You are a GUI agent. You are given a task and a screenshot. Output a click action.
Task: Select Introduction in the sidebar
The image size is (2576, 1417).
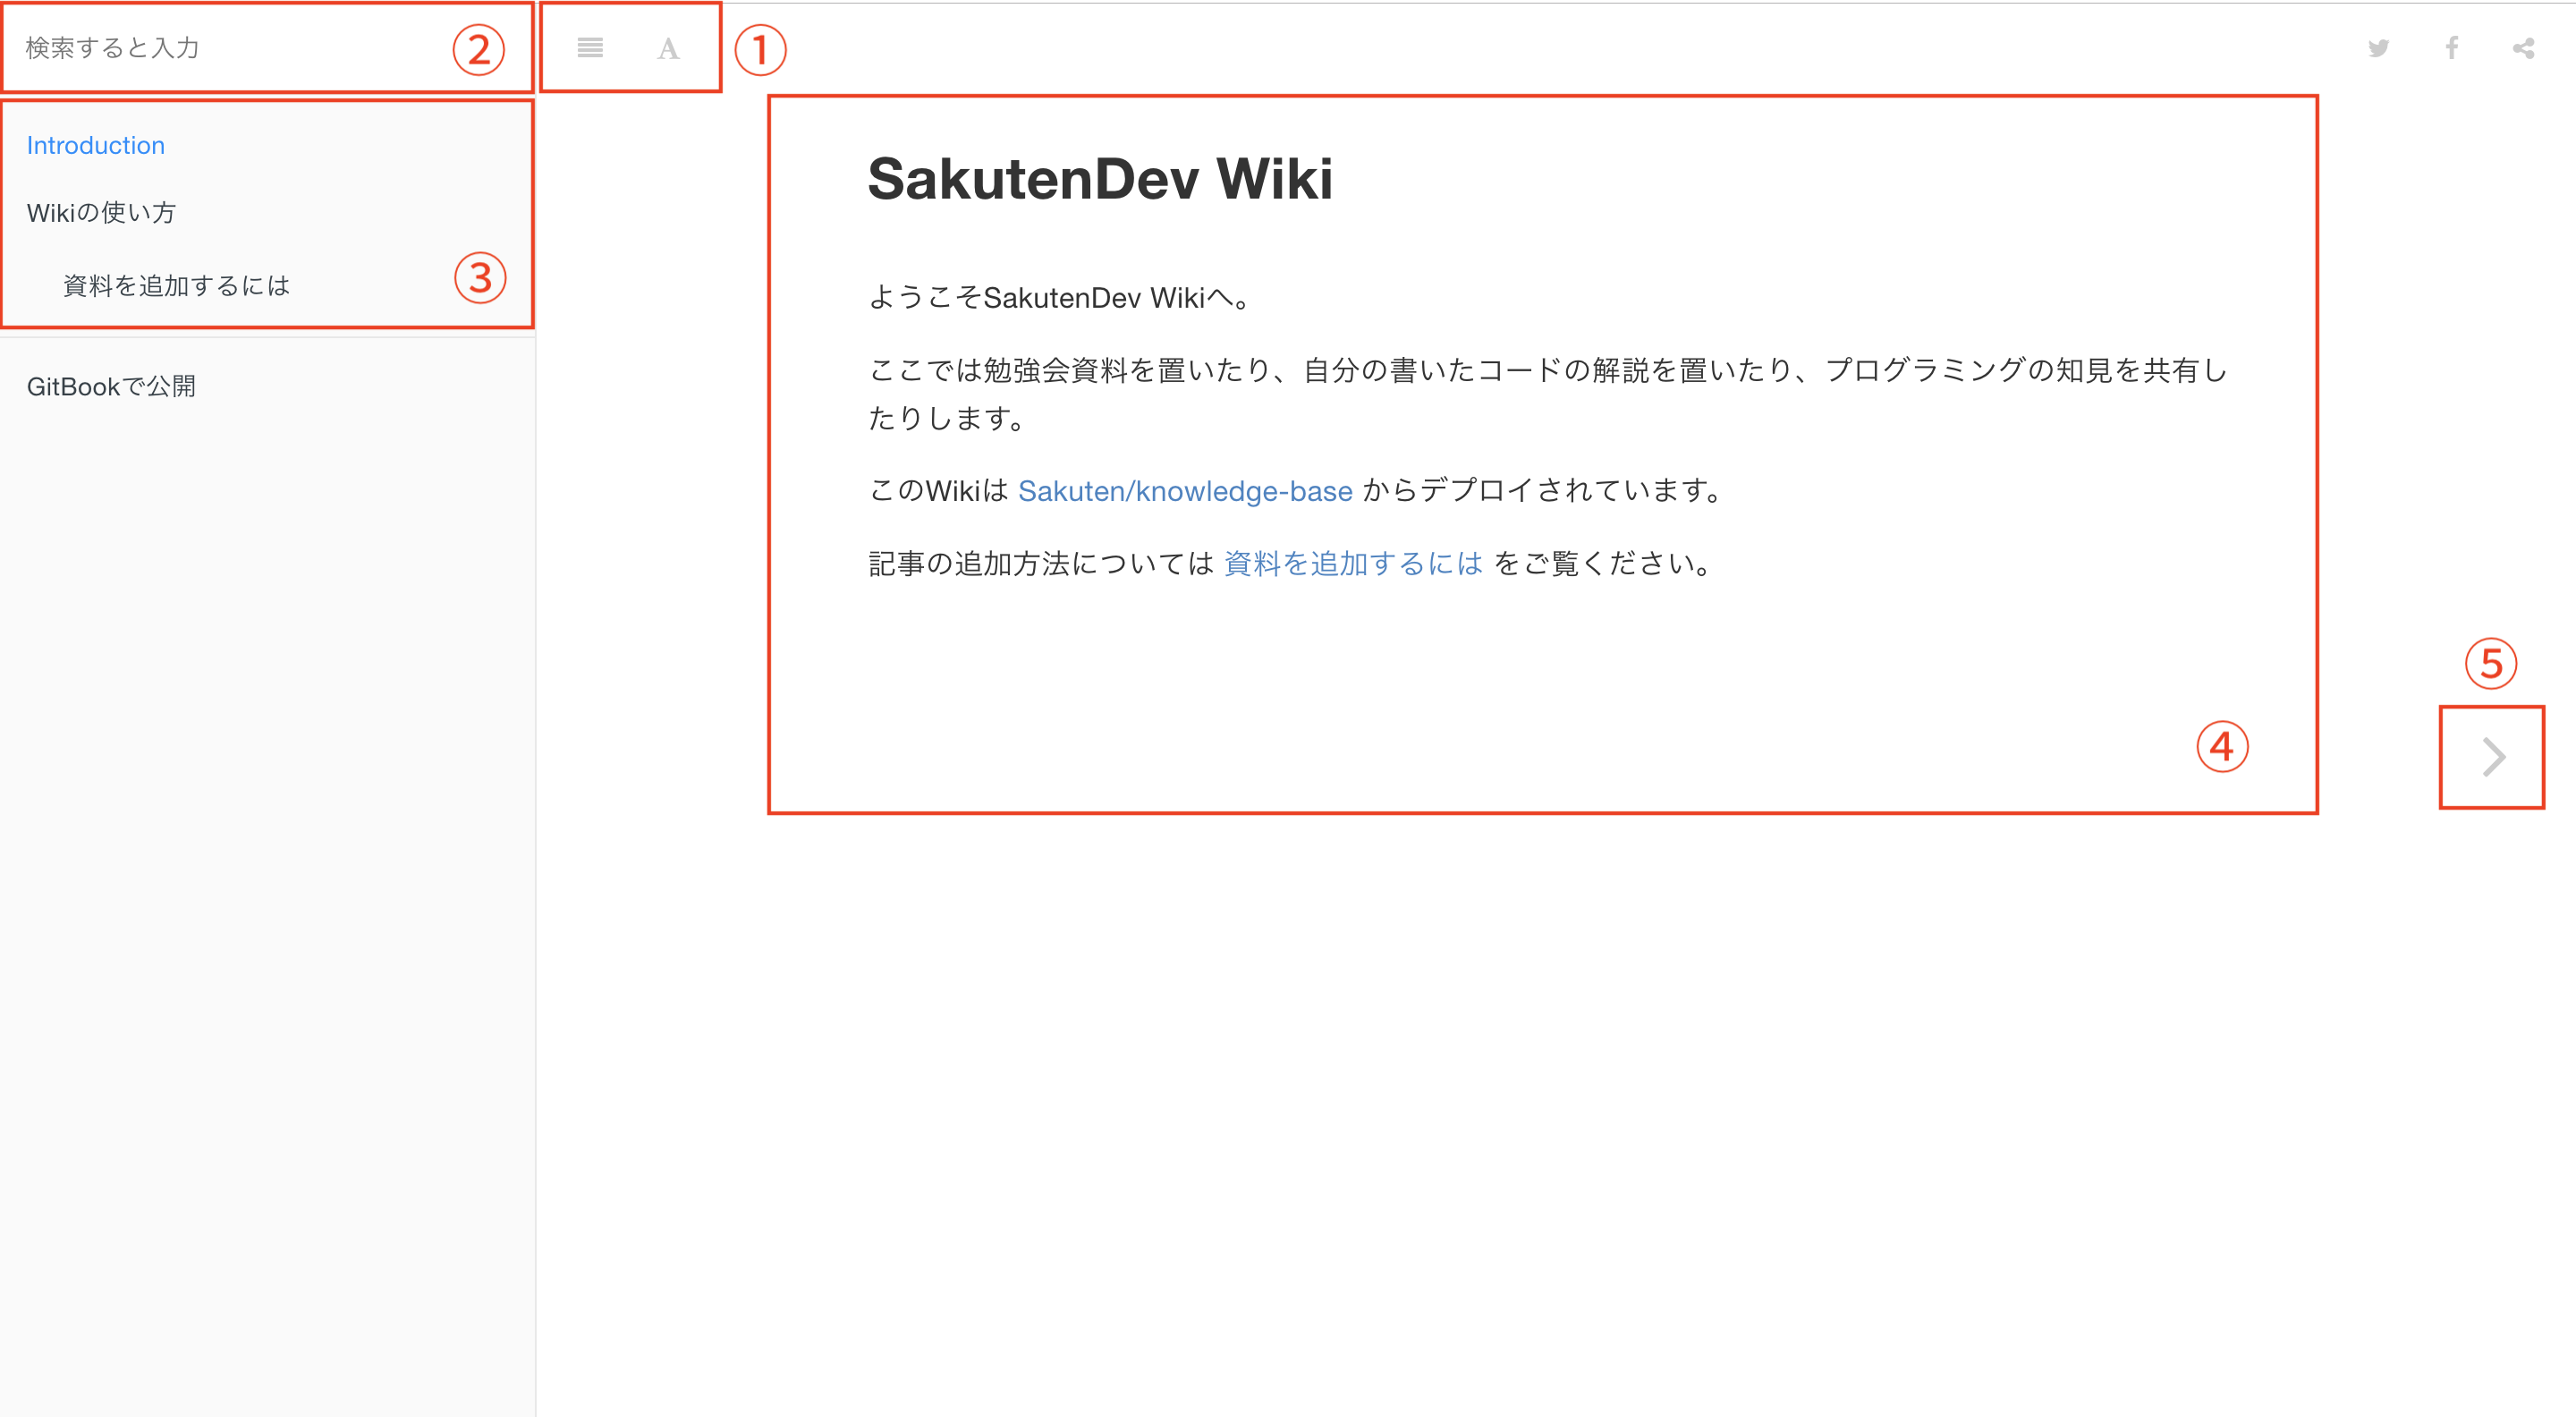pyautogui.click(x=95, y=145)
